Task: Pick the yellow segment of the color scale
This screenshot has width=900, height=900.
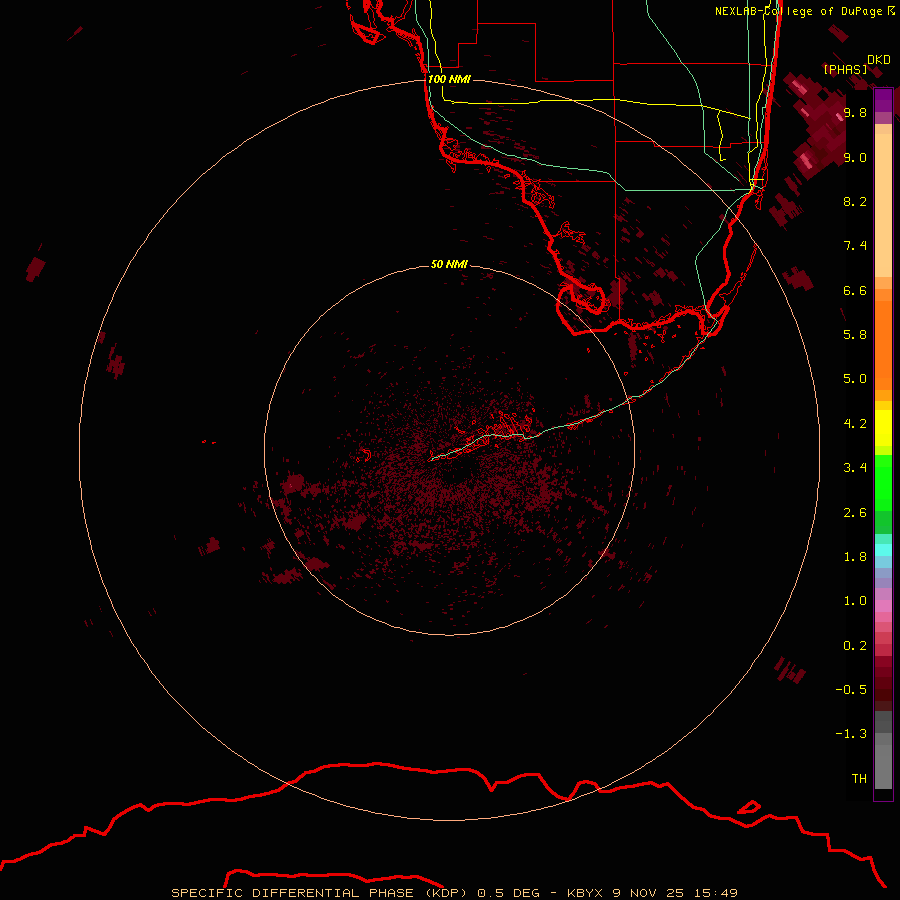Action: pyautogui.click(x=883, y=428)
